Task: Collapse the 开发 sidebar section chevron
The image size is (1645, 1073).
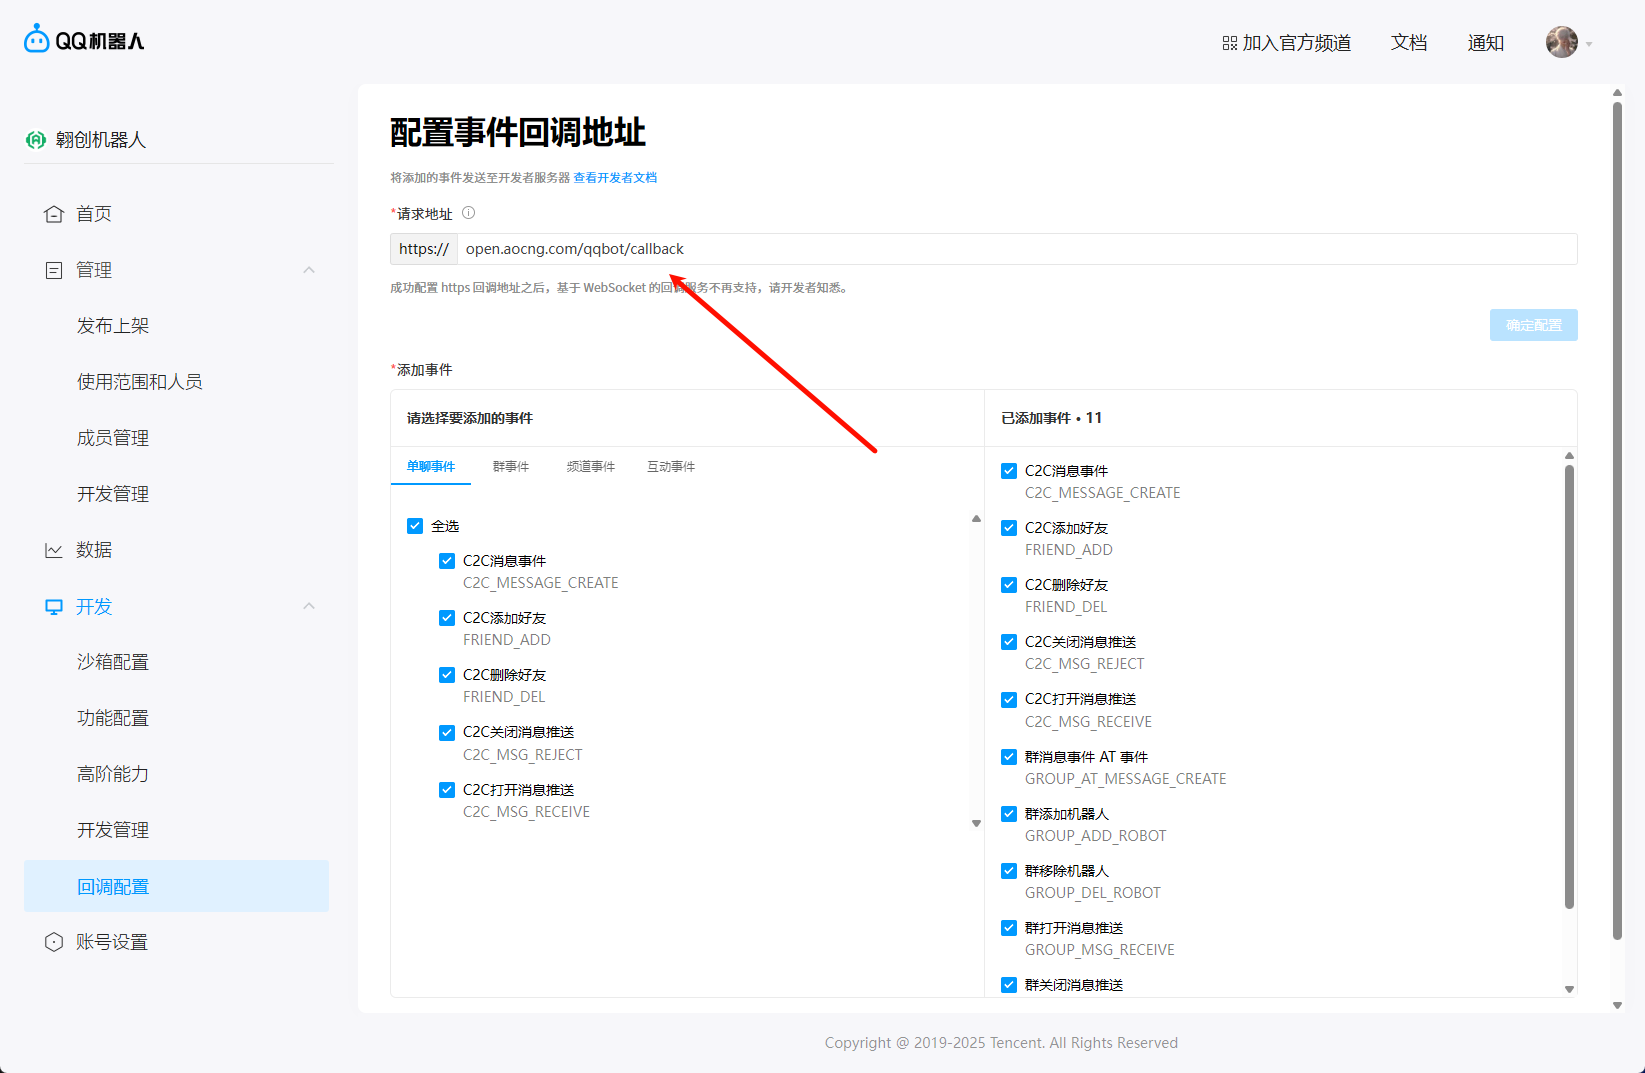Action: coord(309,606)
